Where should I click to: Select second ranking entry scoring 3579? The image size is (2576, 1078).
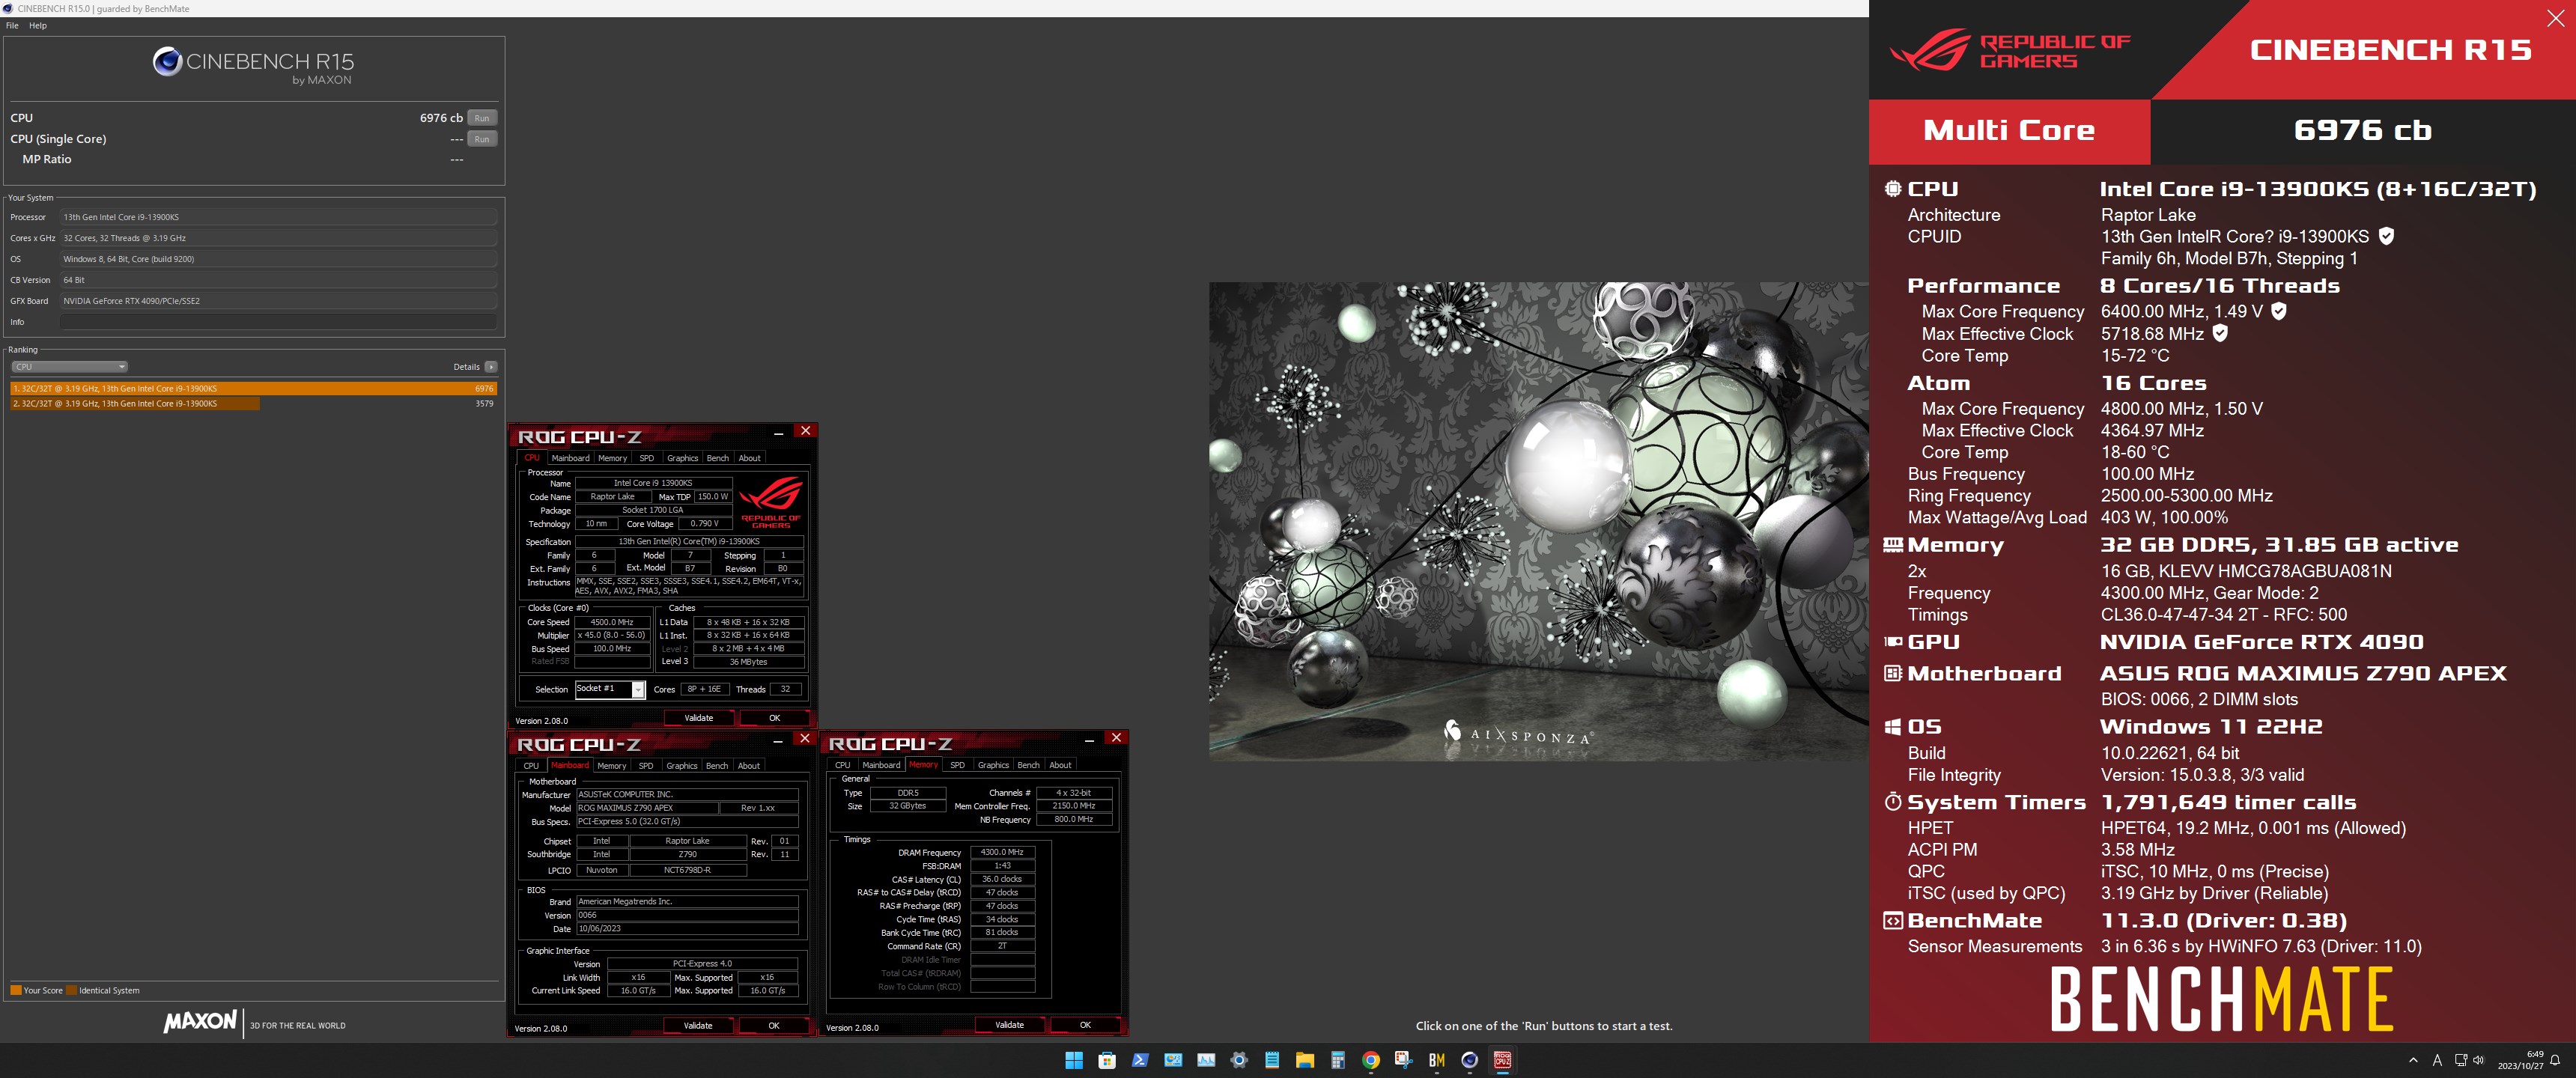coord(253,404)
